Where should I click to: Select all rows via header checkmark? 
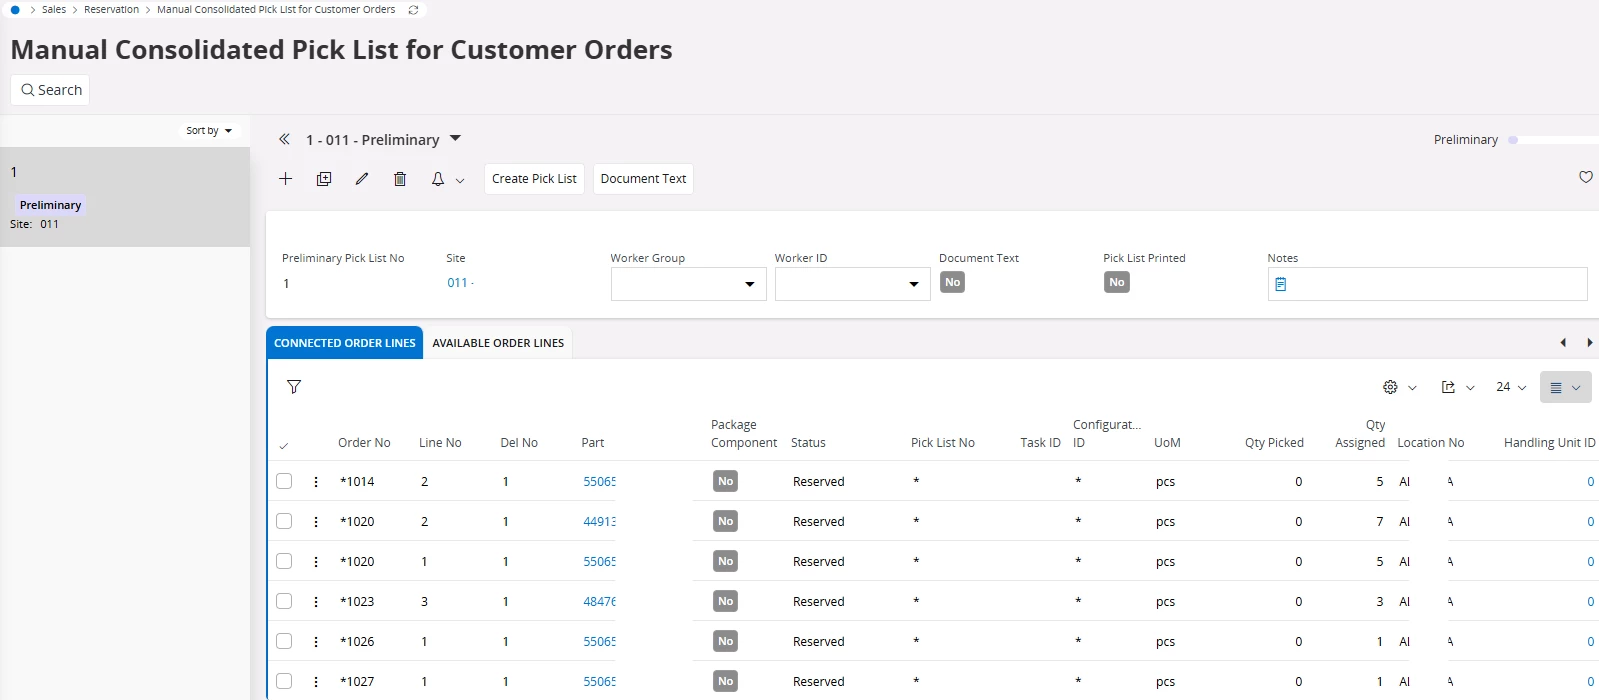284,445
